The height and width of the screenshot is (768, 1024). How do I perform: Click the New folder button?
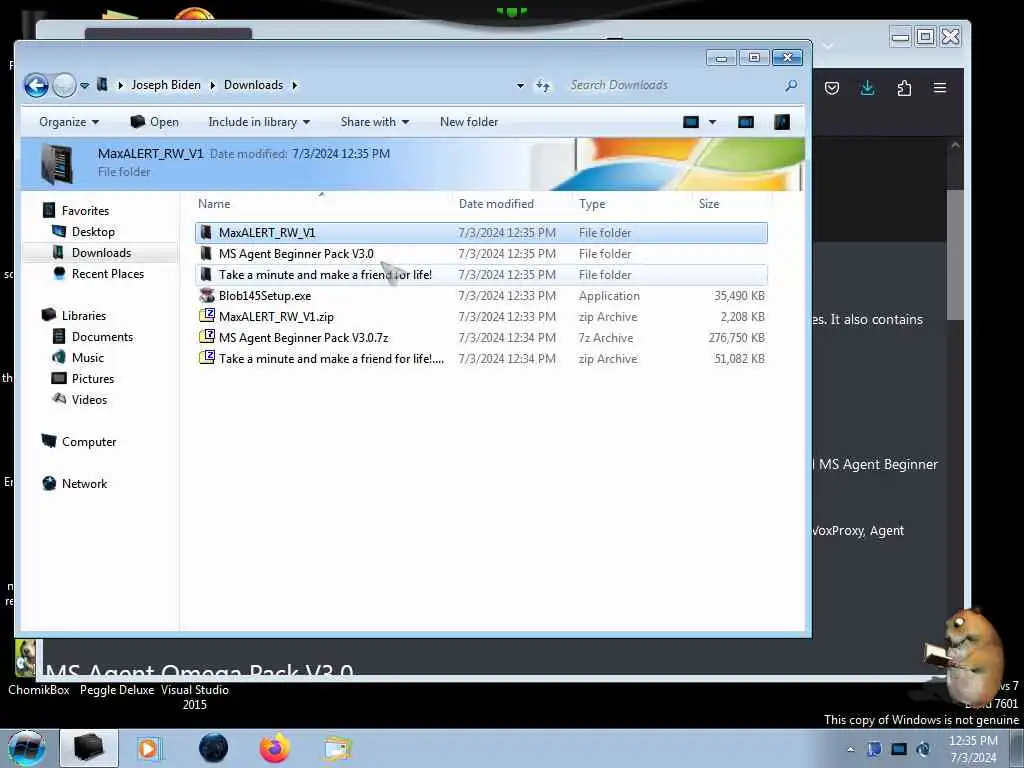point(469,122)
